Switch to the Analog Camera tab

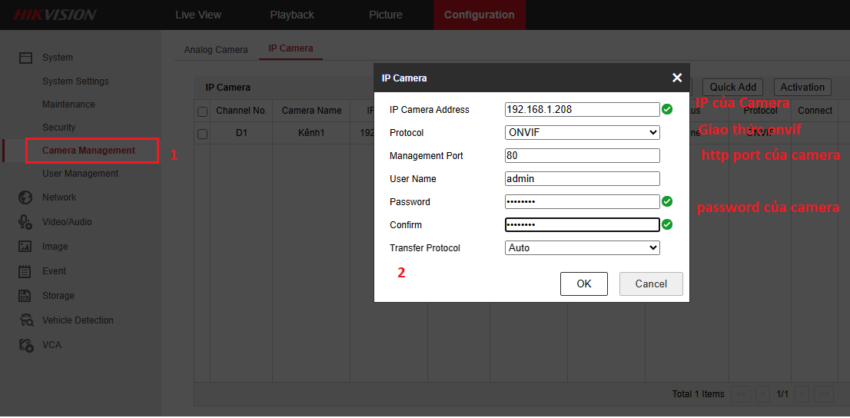pos(216,50)
